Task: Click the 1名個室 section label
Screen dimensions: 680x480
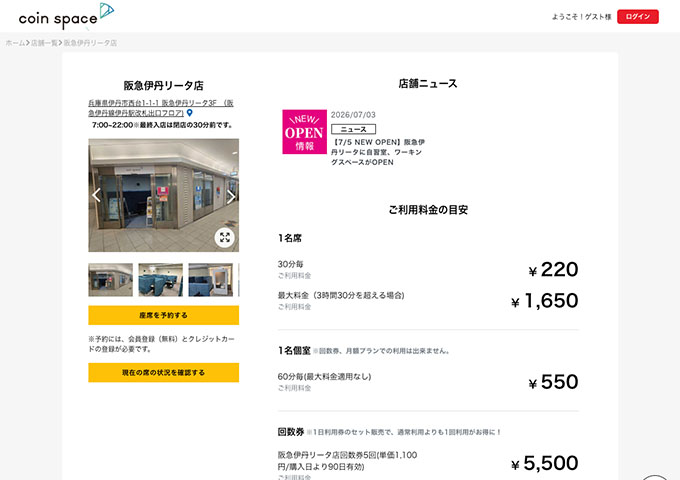Action: (x=294, y=350)
